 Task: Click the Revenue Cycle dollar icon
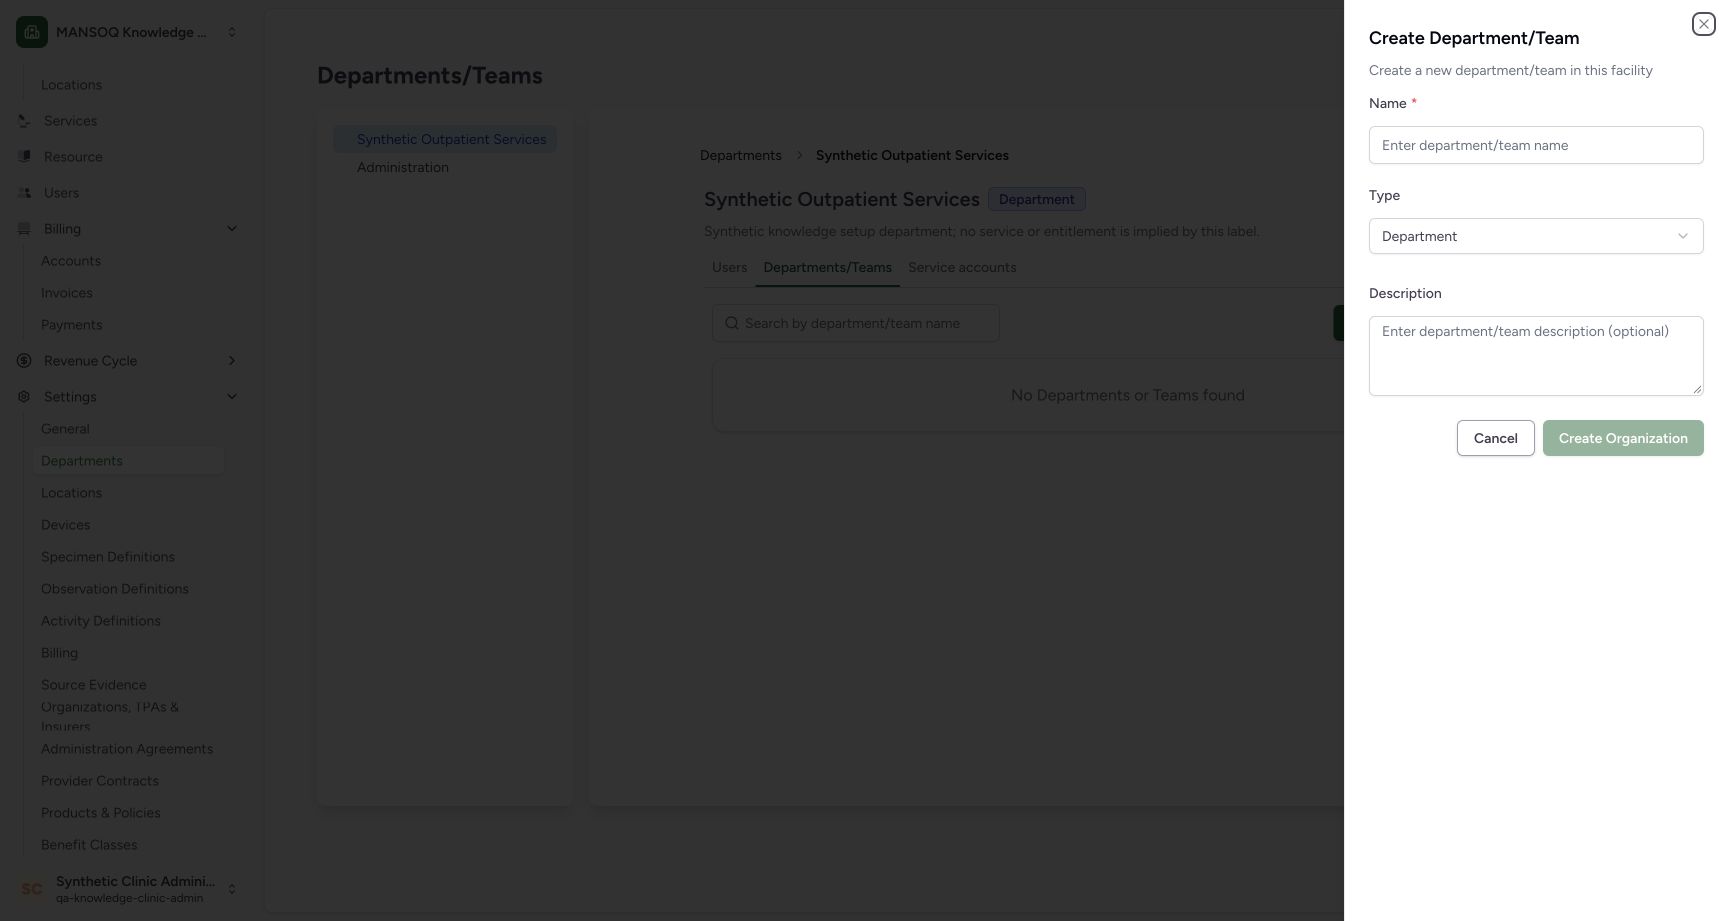(24, 361)
